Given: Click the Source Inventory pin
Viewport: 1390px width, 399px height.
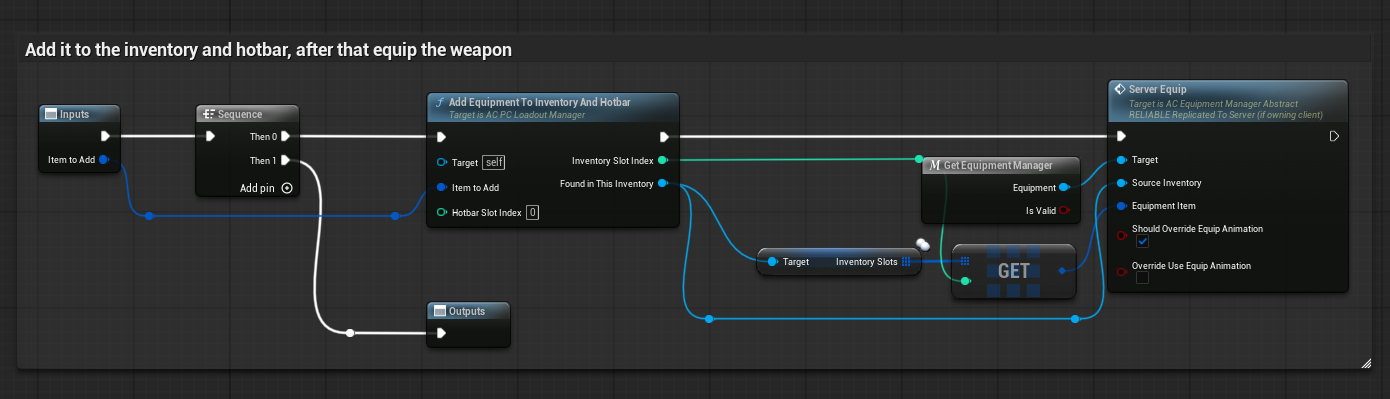Looking at the screenshot, I should pyautogui.click(x=1121, y=183).
